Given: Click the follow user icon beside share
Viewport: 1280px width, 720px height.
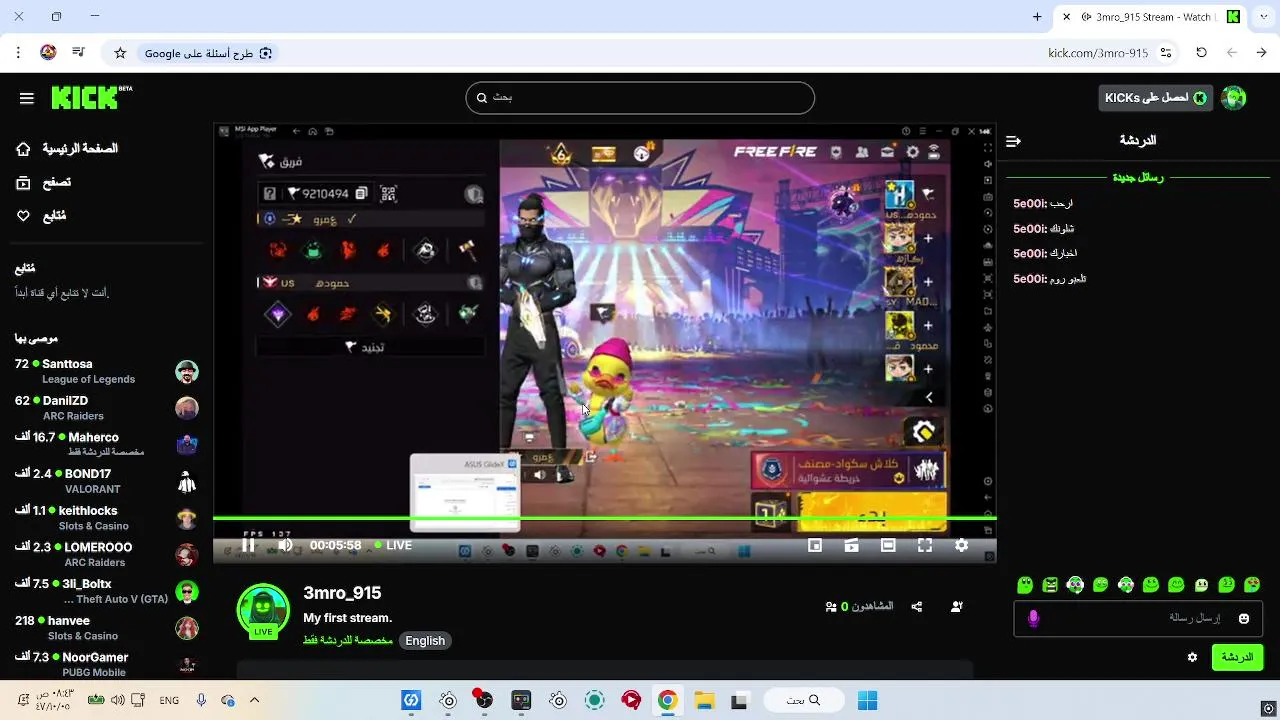Looking at the screenshot, I should (957, 606).
